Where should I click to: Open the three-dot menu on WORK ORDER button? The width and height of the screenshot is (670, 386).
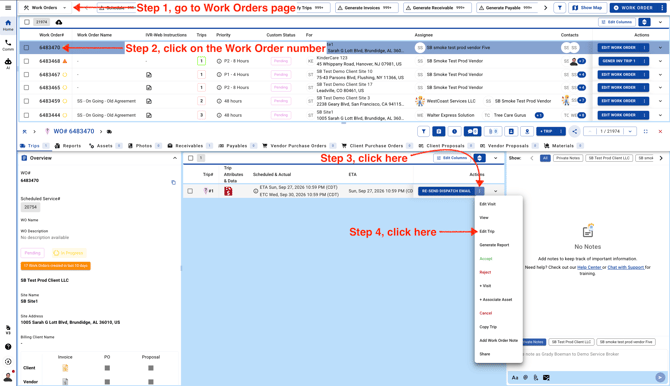click(x=662, y=8)
